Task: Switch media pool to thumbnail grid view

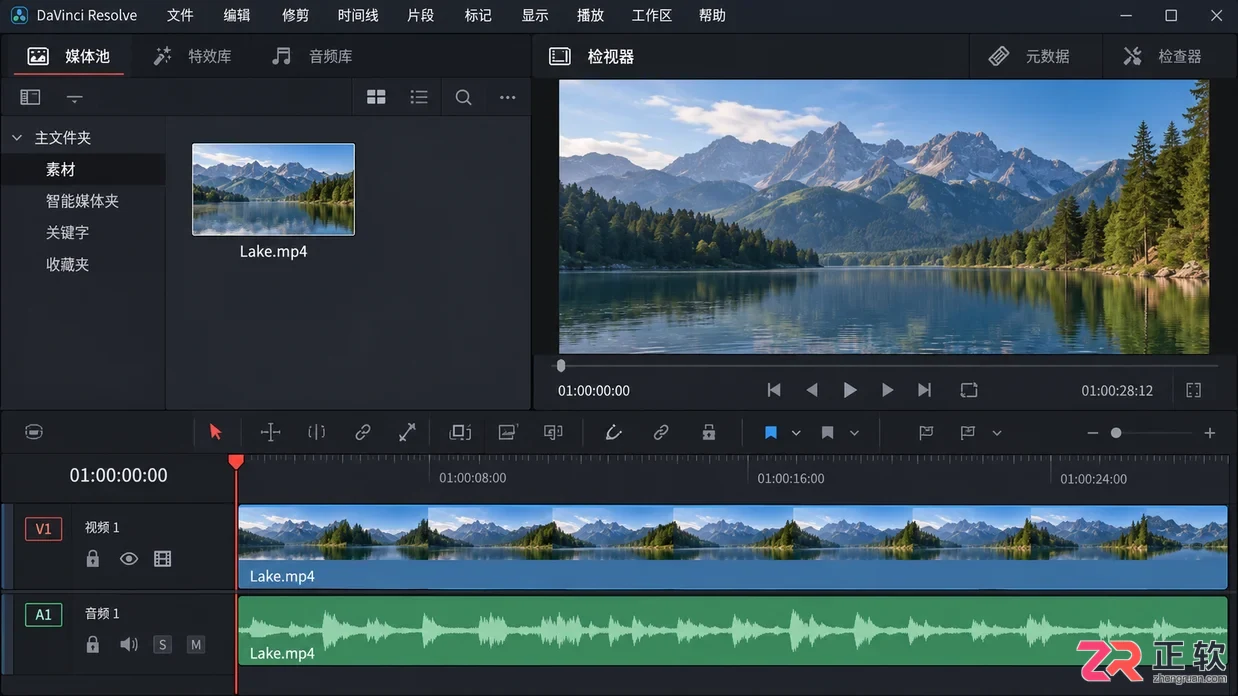Action: [376, 97]
